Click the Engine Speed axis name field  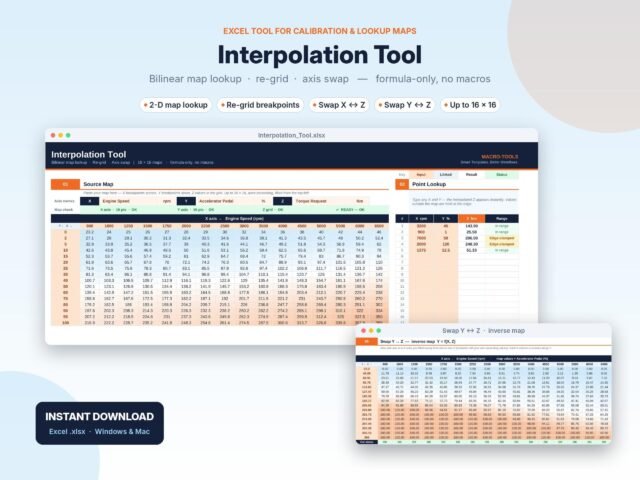tap(128, 201)
